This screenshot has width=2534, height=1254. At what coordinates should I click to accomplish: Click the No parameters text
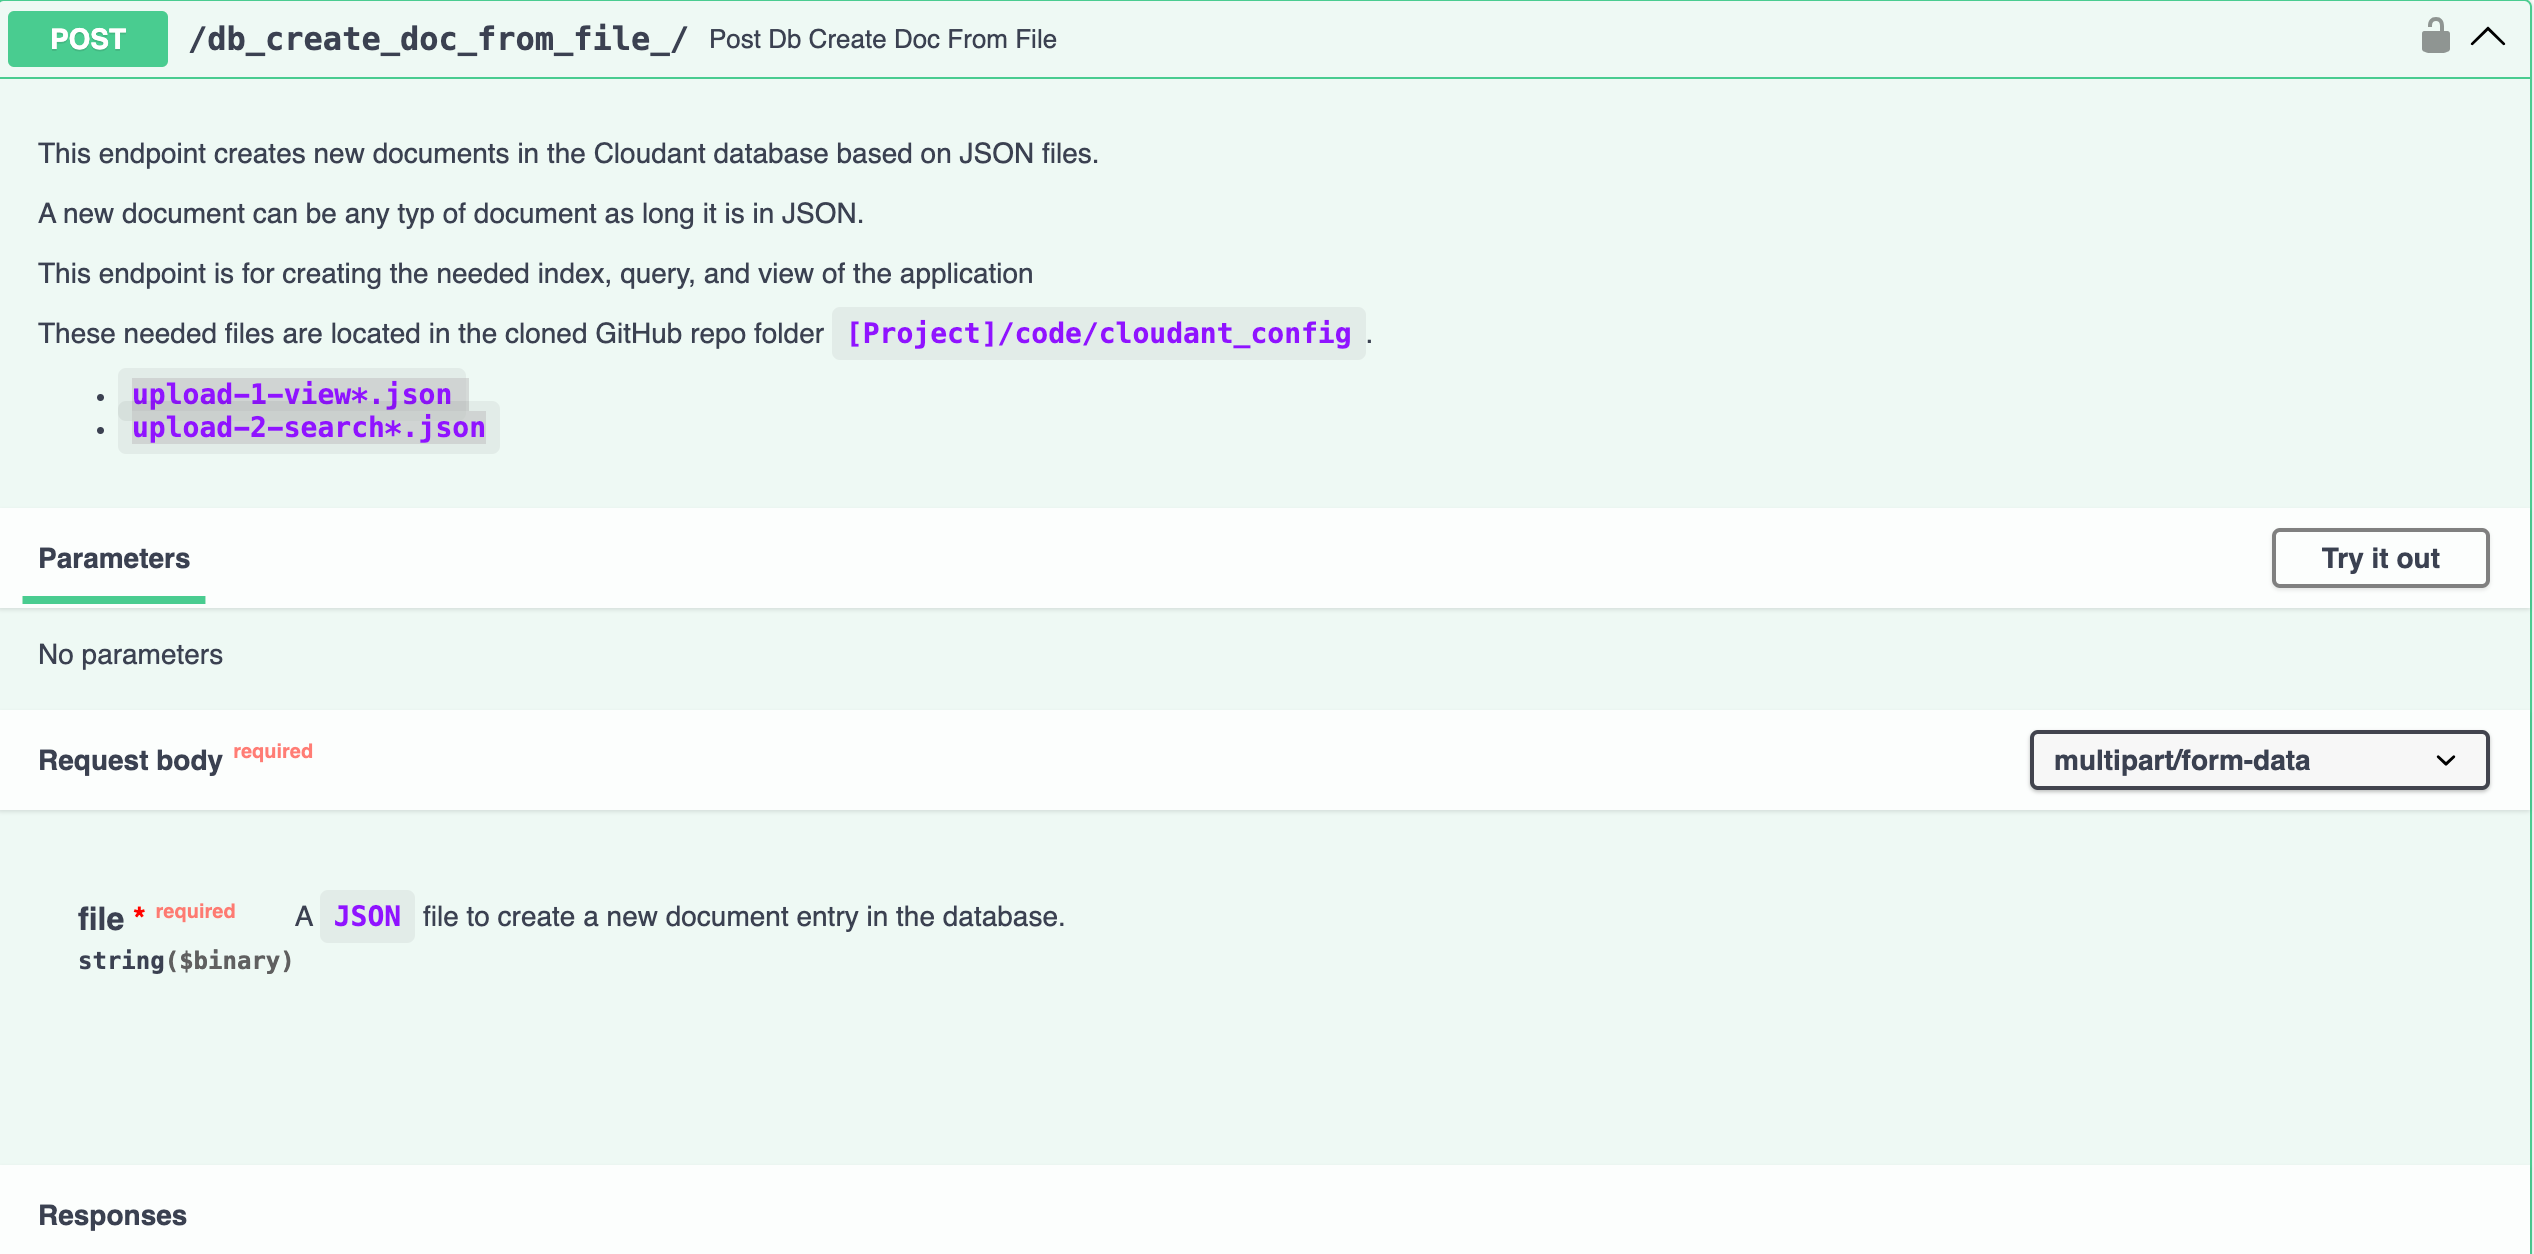[130, 654]
